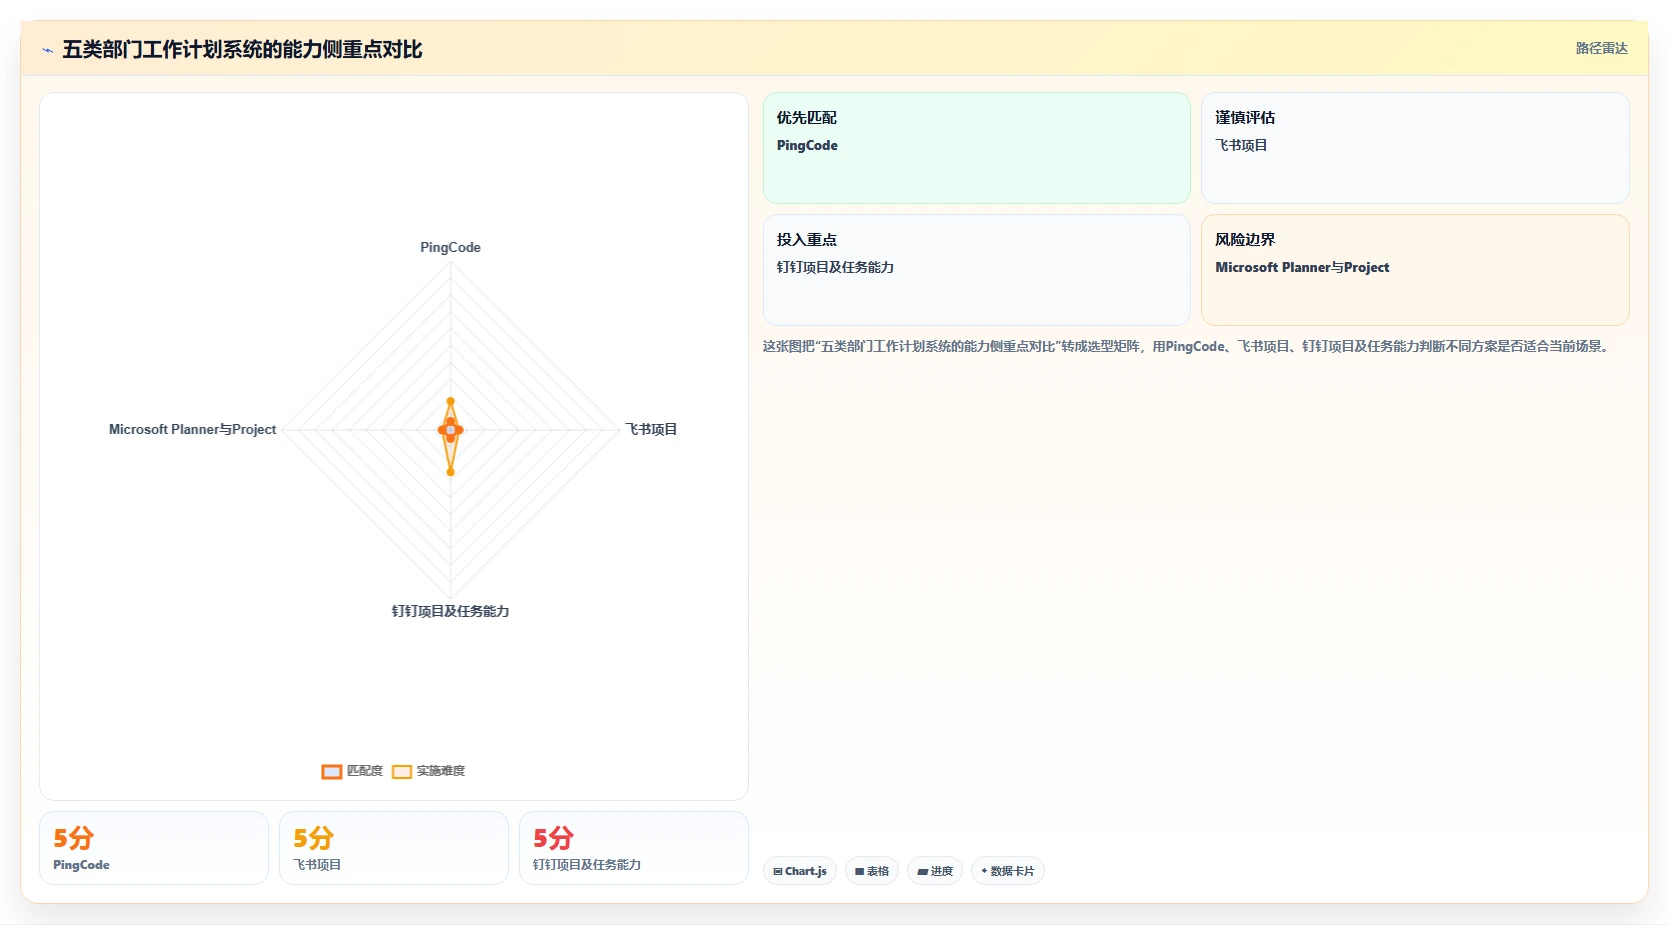Screen dimensions: 1669x925
Task: Open the 风险边界 Microsoft Planner card
Action: coord(1415,270)
